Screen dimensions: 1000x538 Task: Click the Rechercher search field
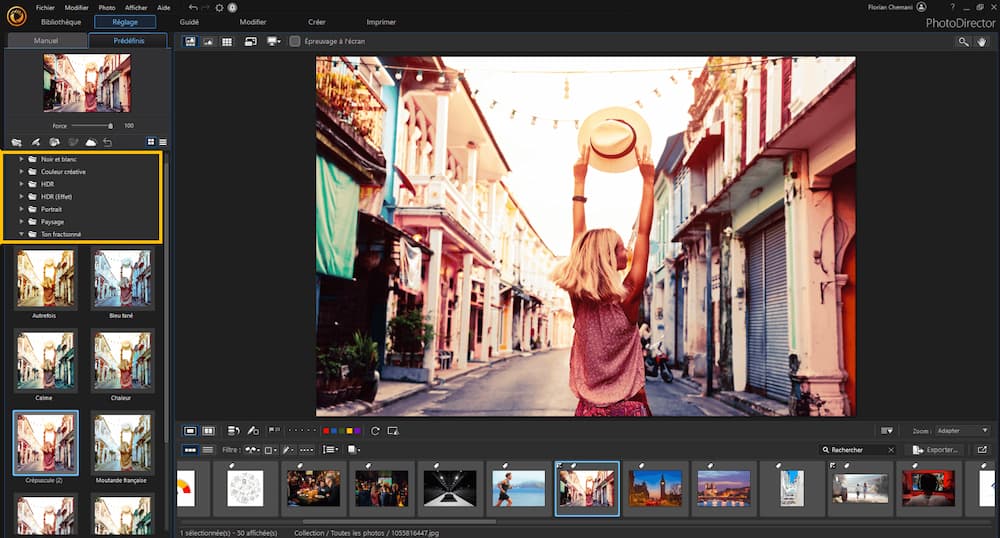(858, 449)
